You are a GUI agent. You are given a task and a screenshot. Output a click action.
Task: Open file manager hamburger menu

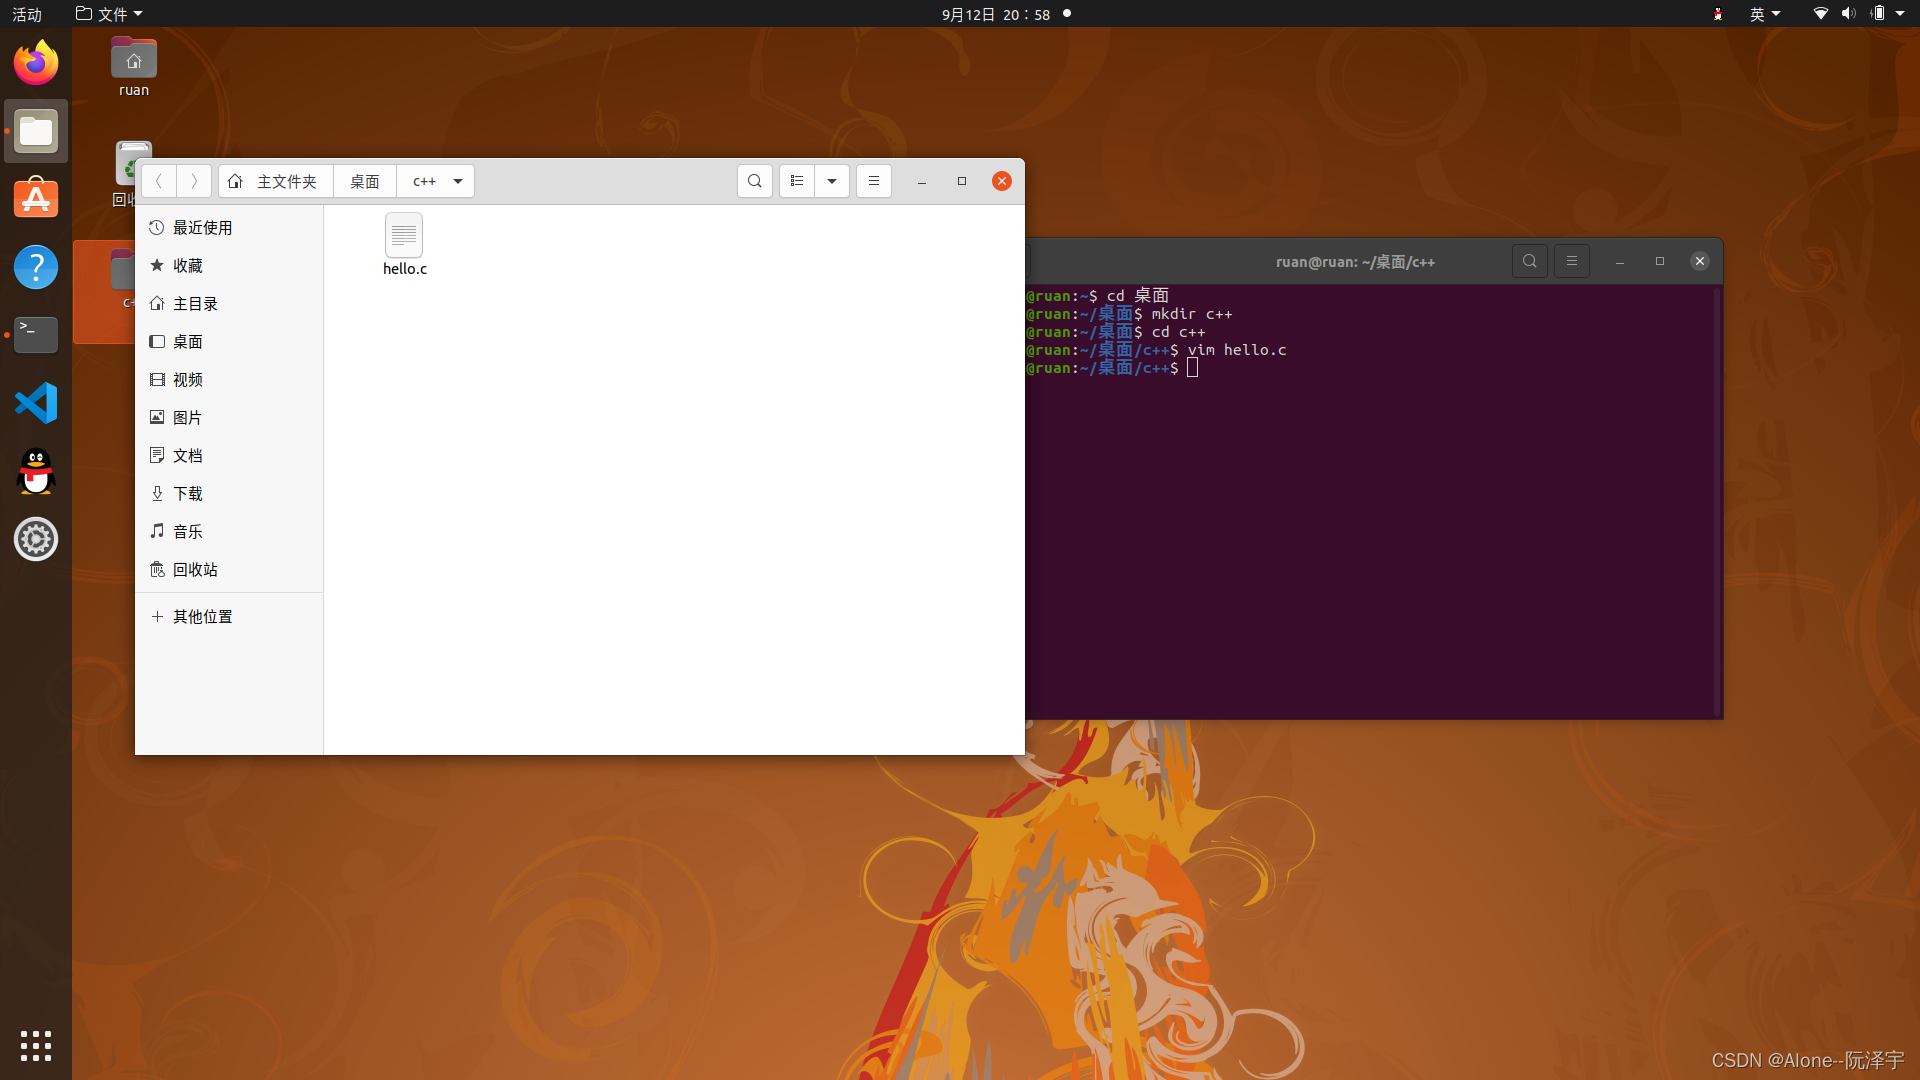[x=874, y=181]
